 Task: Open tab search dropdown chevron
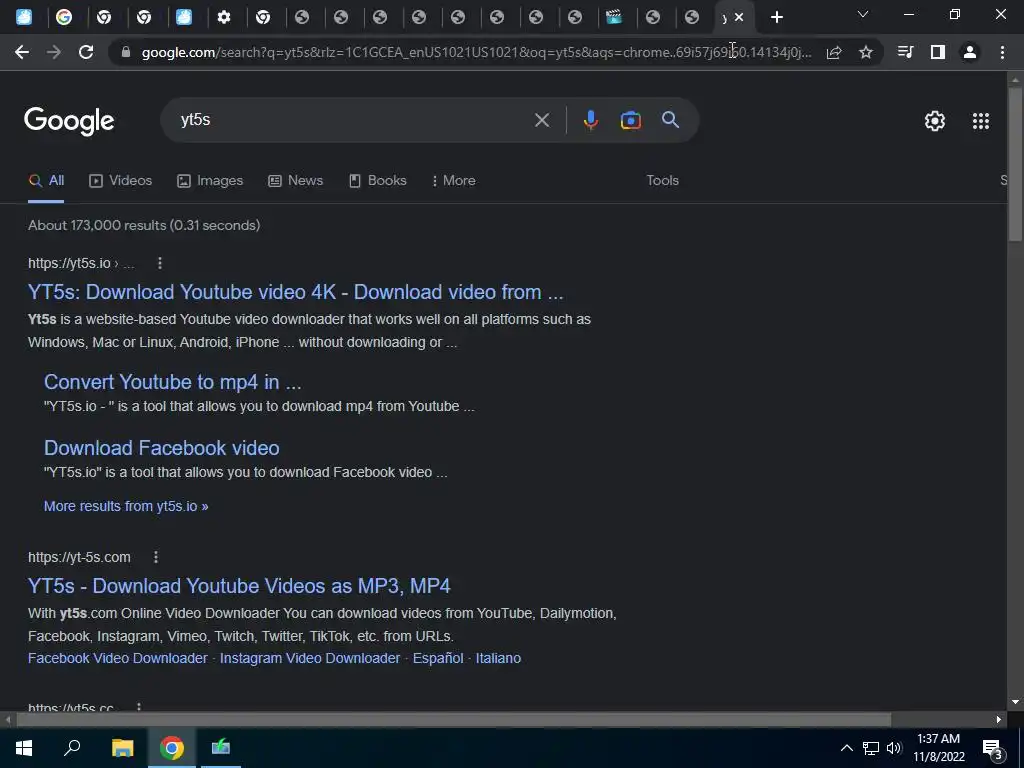tap(863, 14)
